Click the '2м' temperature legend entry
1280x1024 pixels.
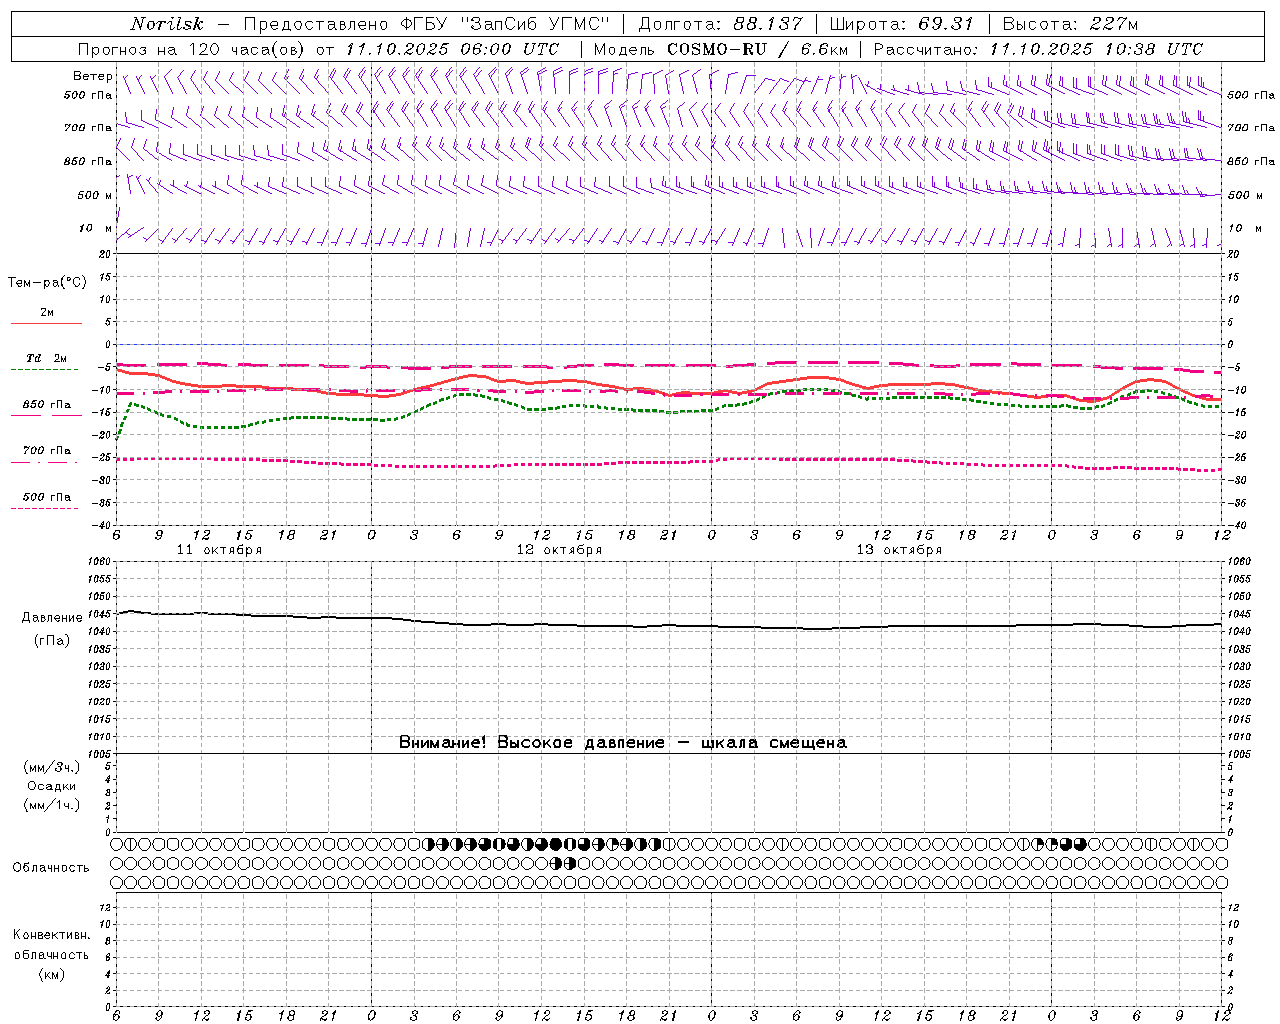coord(47,312)
